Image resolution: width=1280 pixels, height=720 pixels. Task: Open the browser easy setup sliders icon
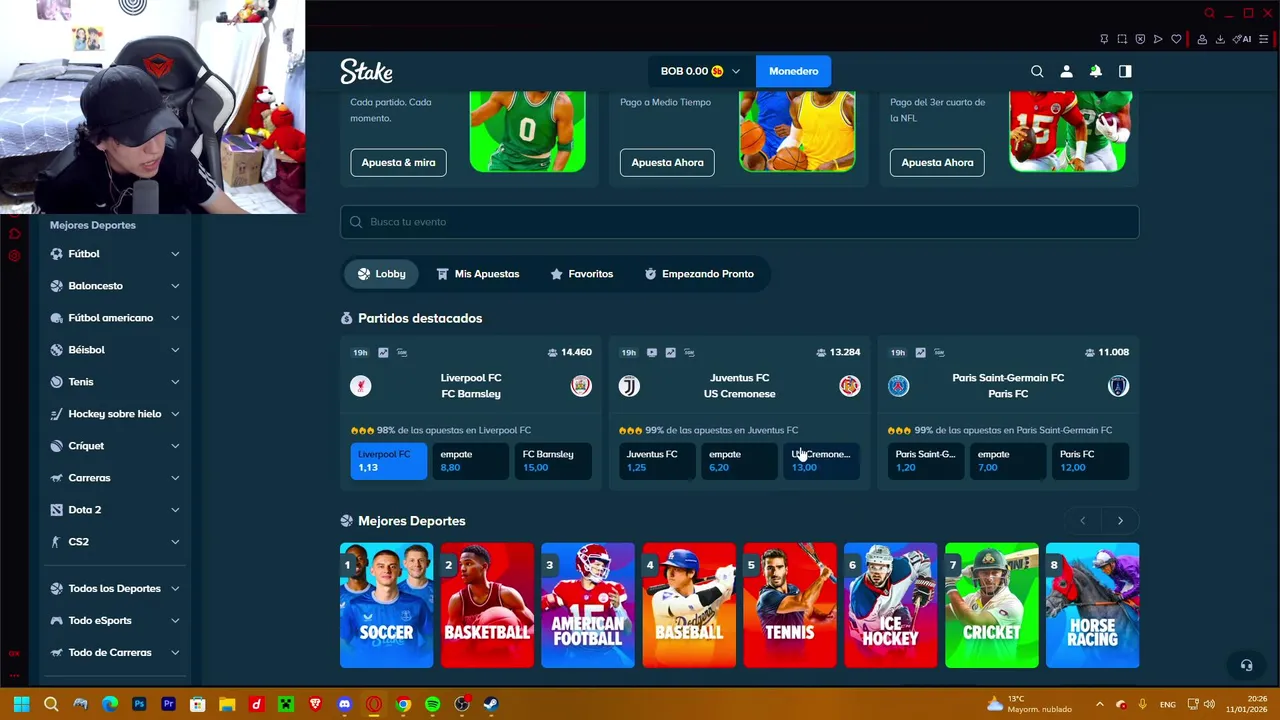pos(1265,39)
